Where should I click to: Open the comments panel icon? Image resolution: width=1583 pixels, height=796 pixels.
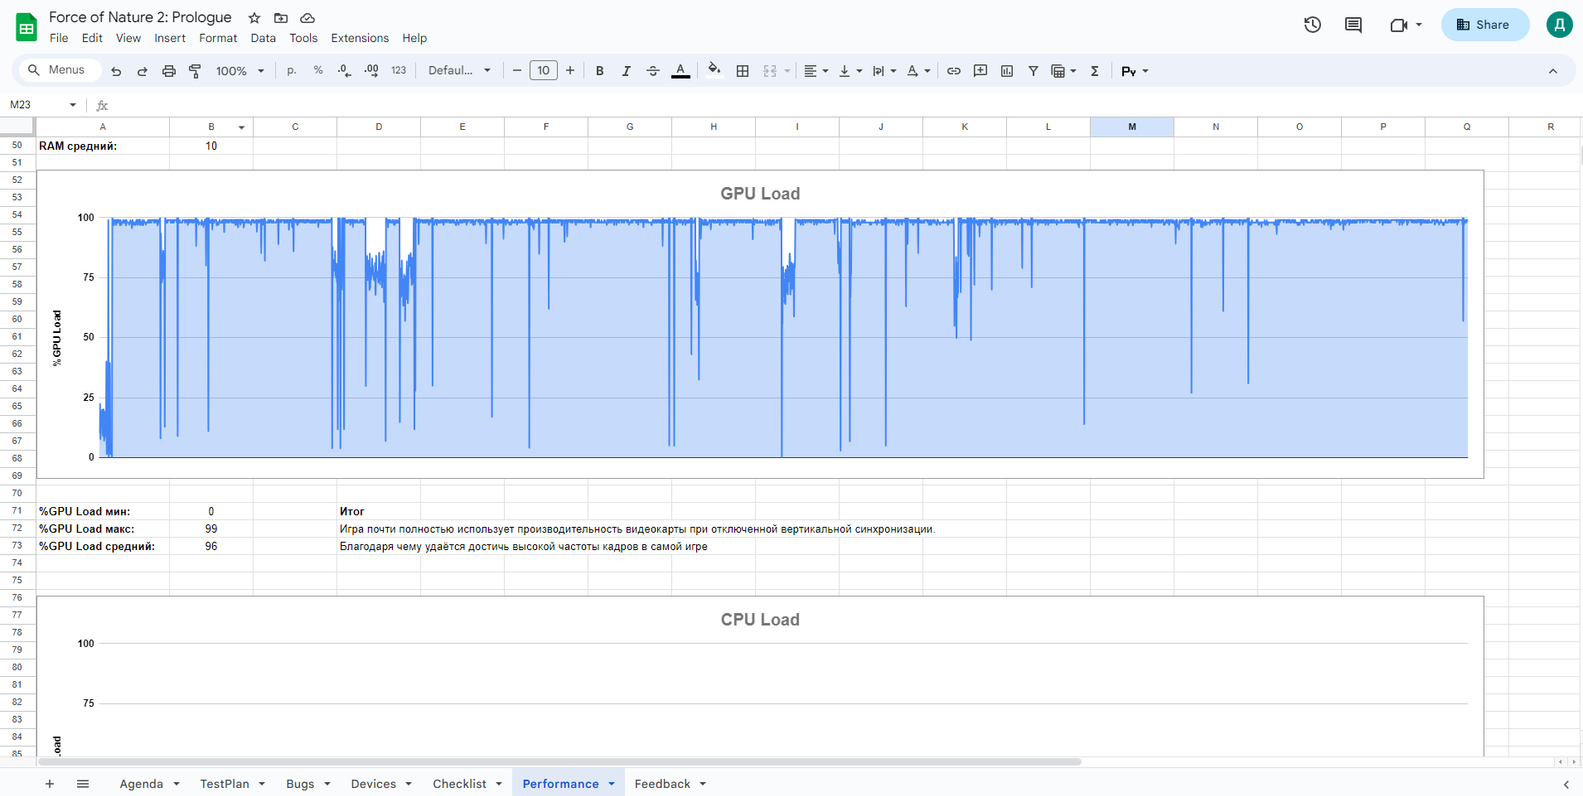coord(1353,25)
